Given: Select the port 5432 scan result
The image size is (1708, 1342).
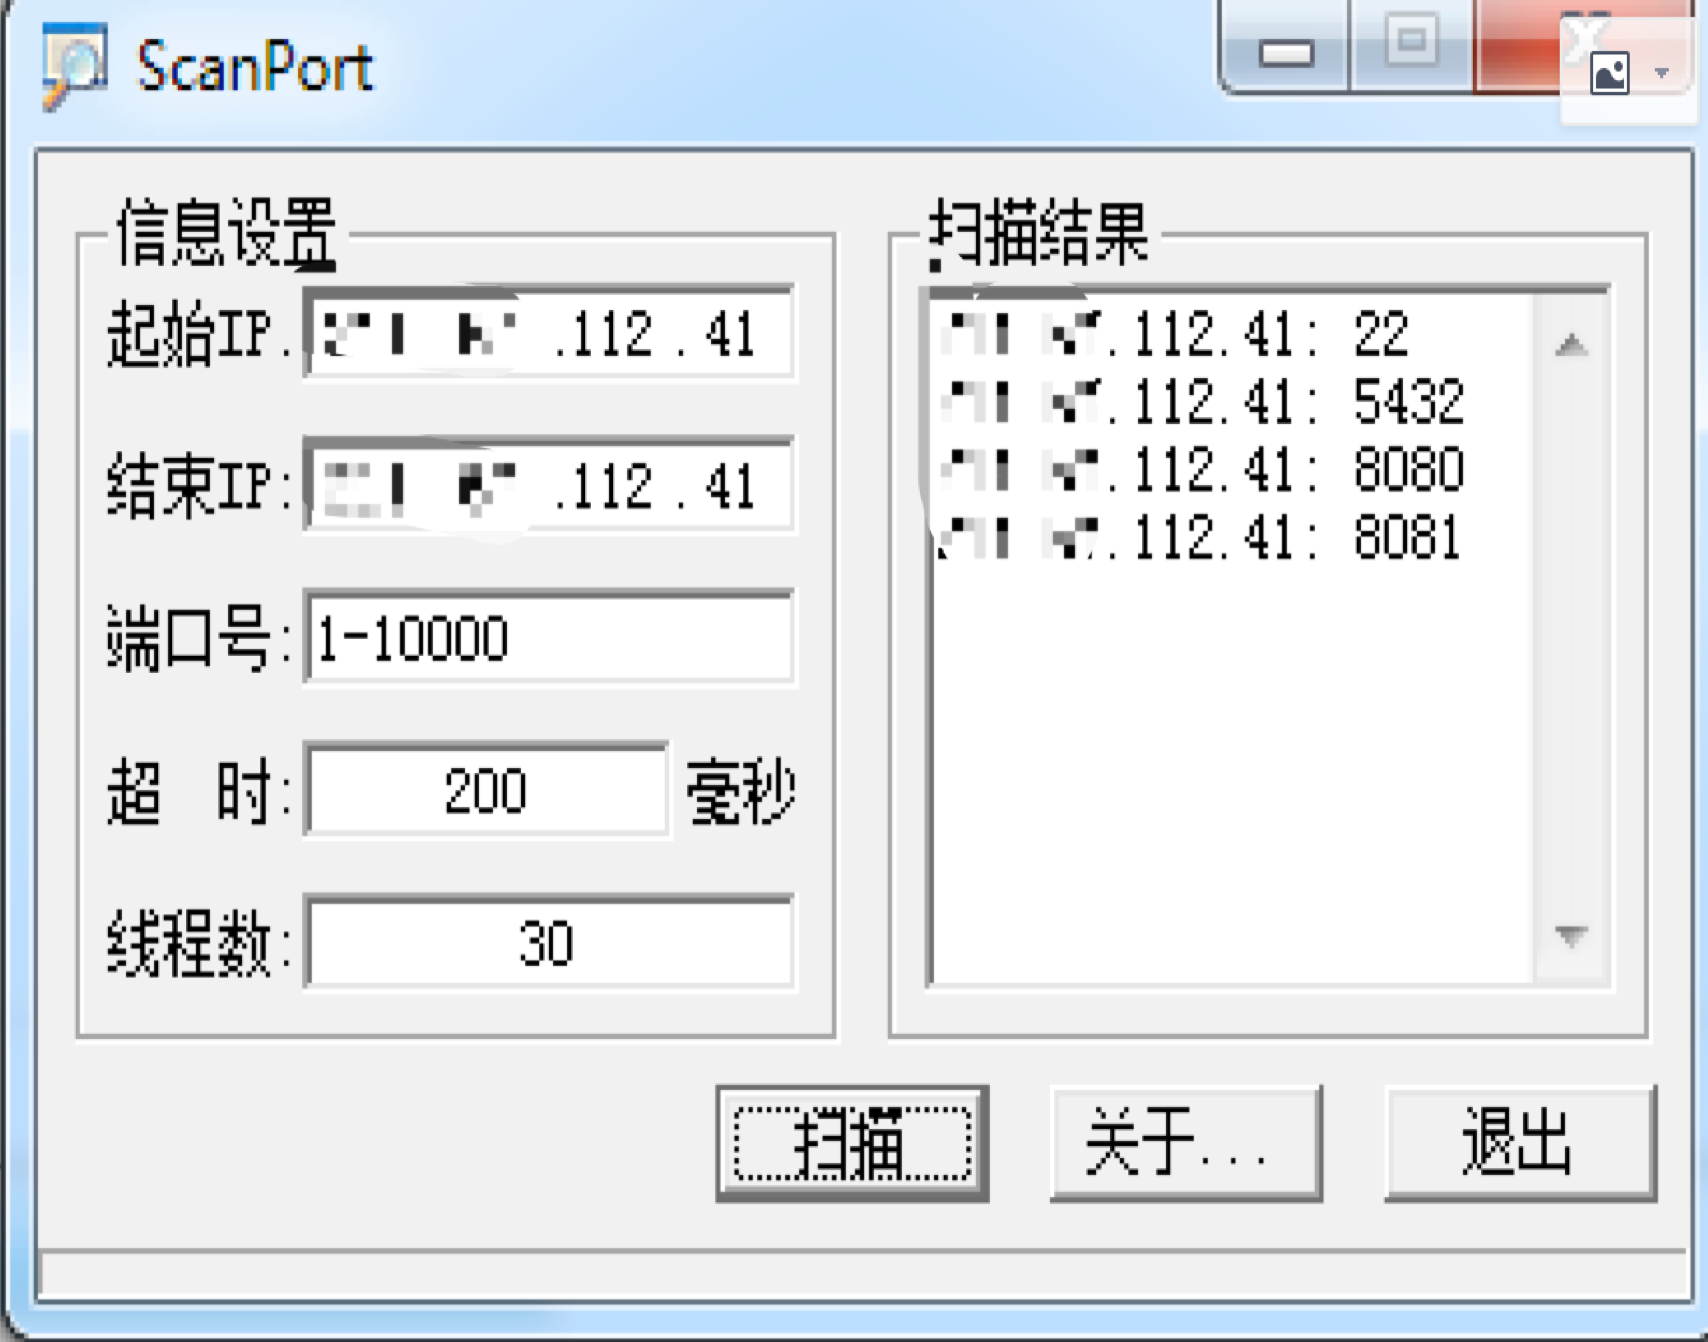Looking at the screenshot, I should click(1202, 402).
